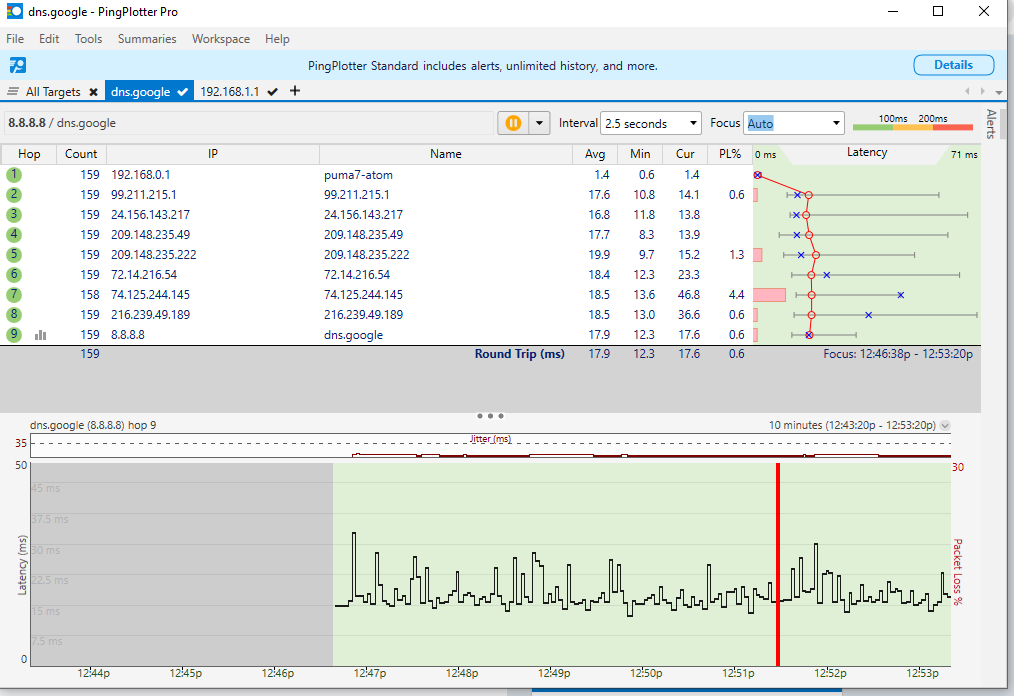Click the red marker line on timeline graph
The height and width of the screenshot is (696, 1014).
[x=778, y=564]
